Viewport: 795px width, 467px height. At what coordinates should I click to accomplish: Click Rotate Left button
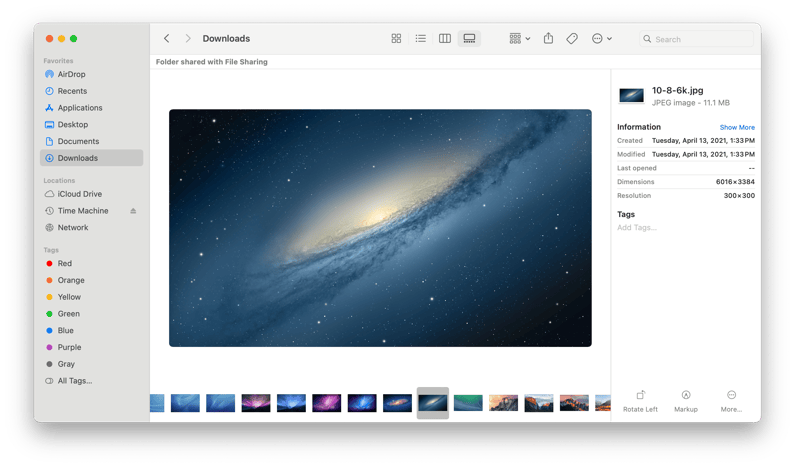coord(640,401)
